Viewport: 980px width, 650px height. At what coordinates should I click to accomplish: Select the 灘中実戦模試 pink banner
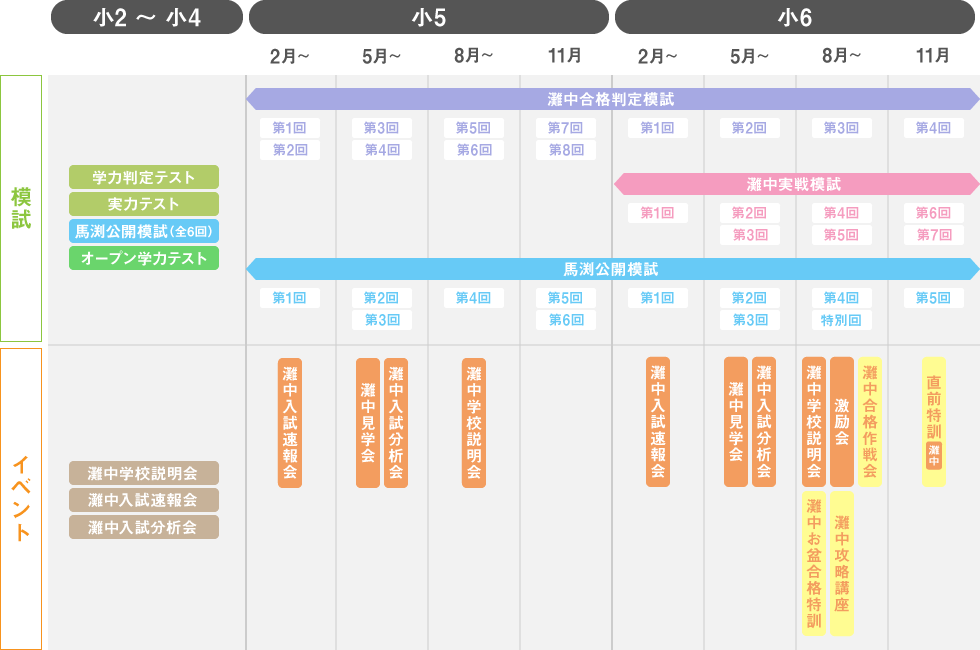tap(795, 184)
